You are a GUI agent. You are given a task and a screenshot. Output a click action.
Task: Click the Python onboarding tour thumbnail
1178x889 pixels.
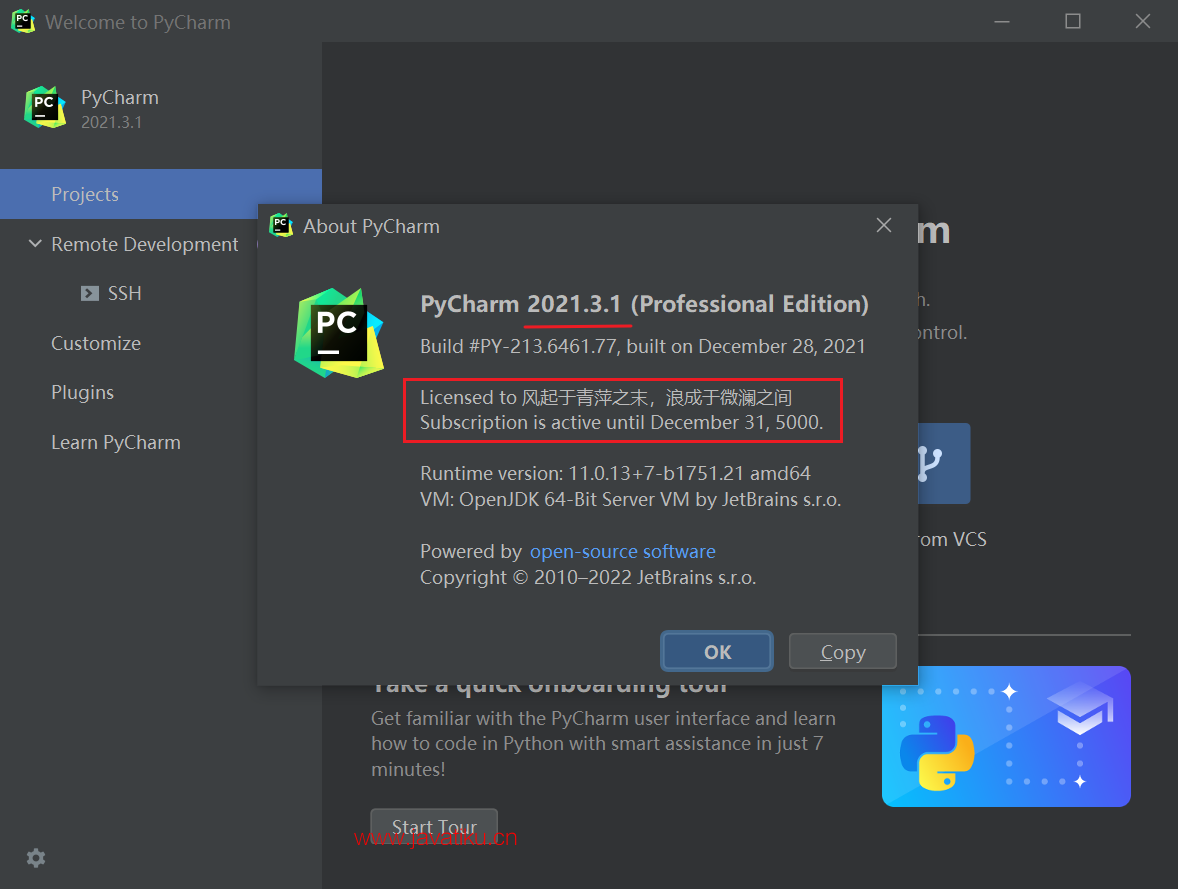[x=1006, y=736]
